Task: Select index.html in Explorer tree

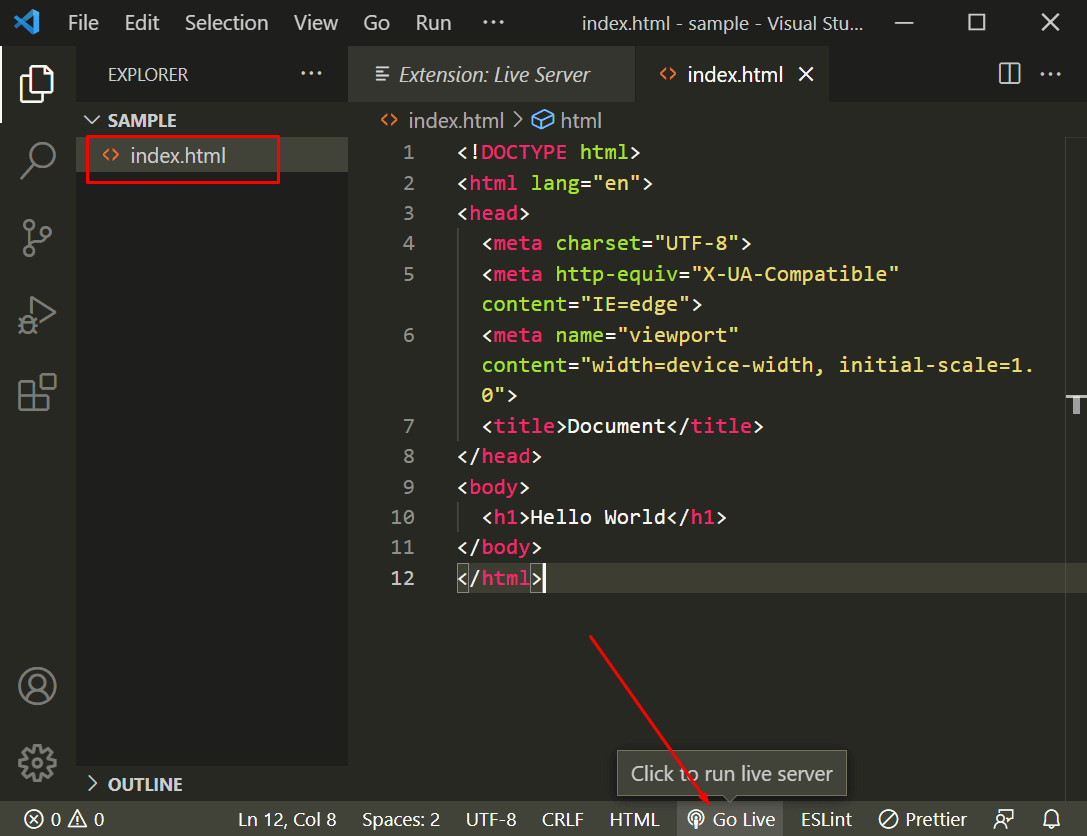Action: click(211, 155)
